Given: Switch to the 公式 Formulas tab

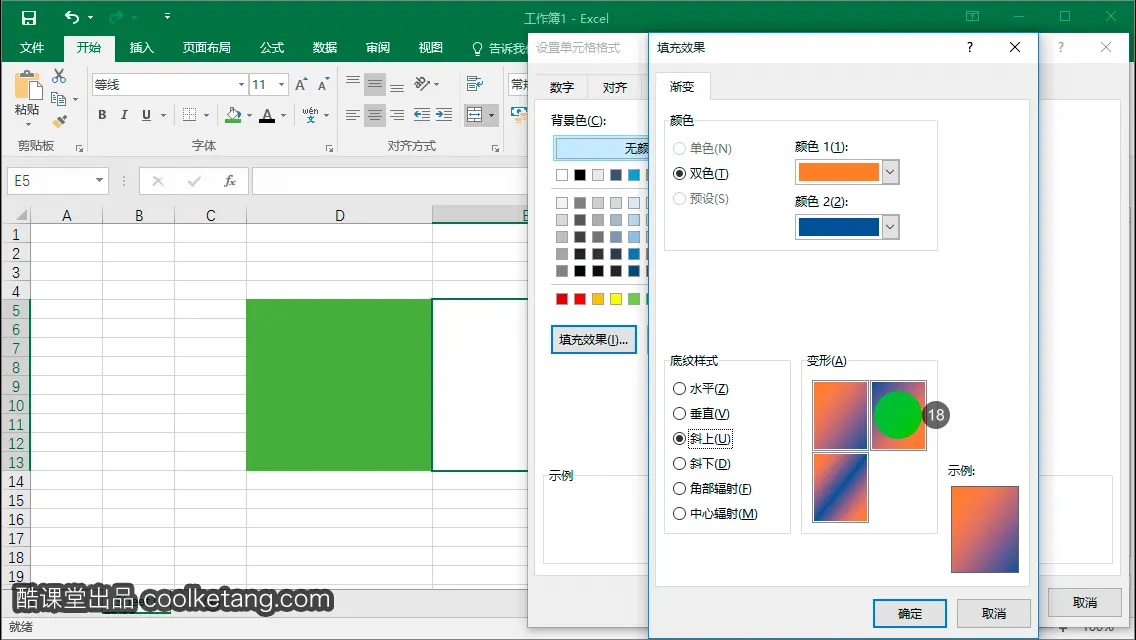Looking at the screenshot, I should 272,48.
